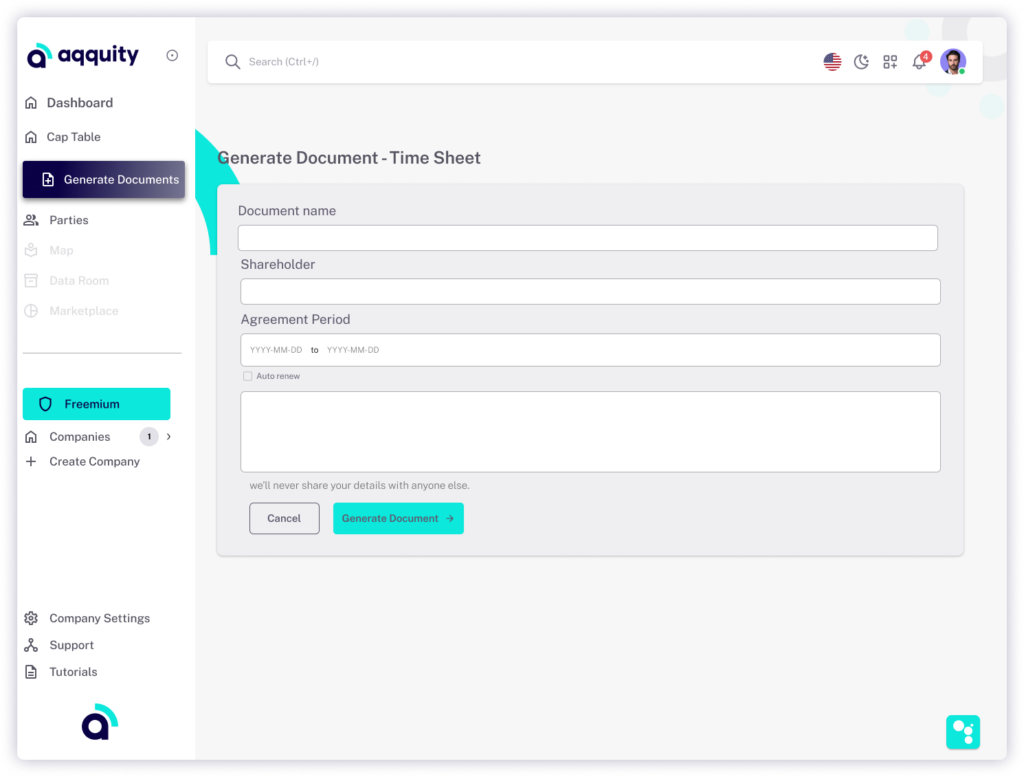Click the search magnifier icon

click(232, 62)
